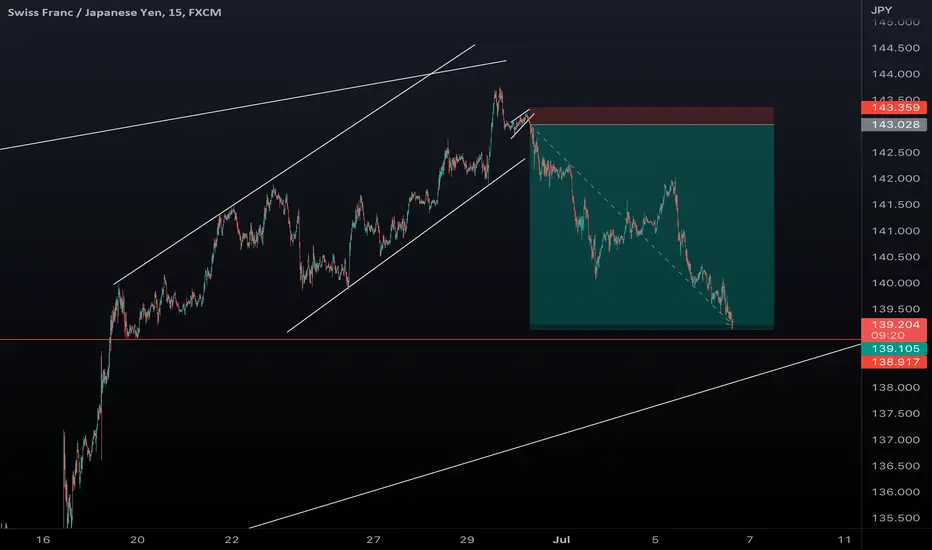Click the 144.000 price axis value
The height and width of the screenshot is (550, 932).
tap(895, 74)
